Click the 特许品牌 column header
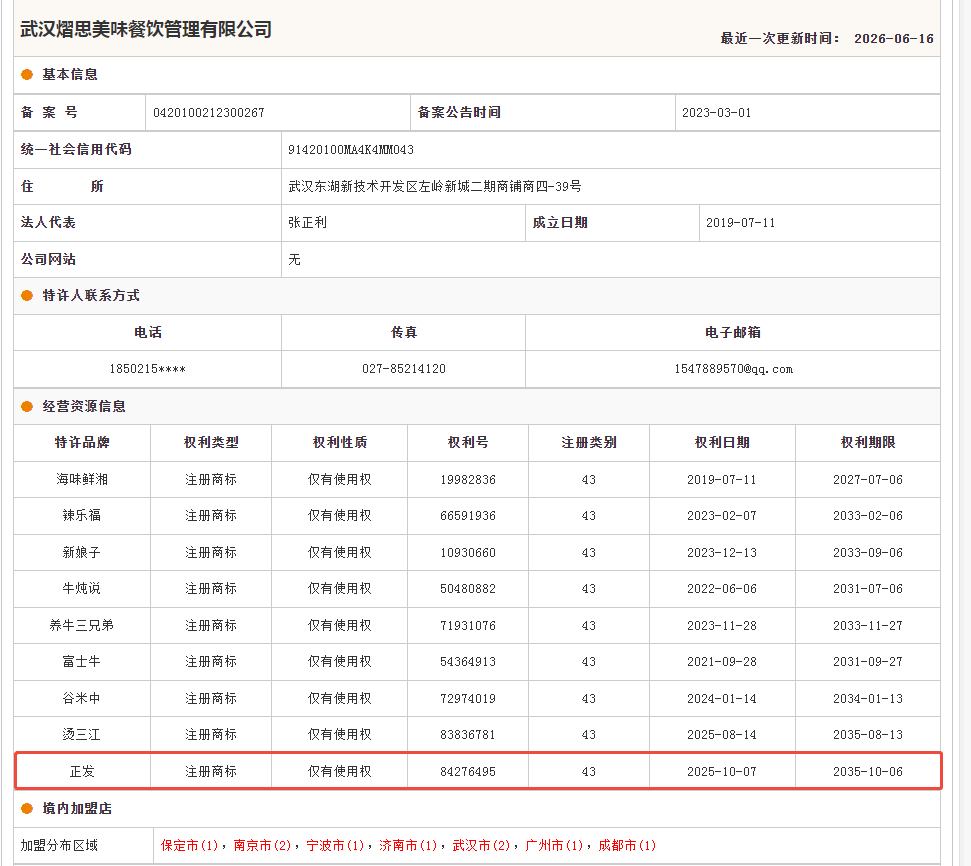This screenshot has height=866, width=971. 82,442
